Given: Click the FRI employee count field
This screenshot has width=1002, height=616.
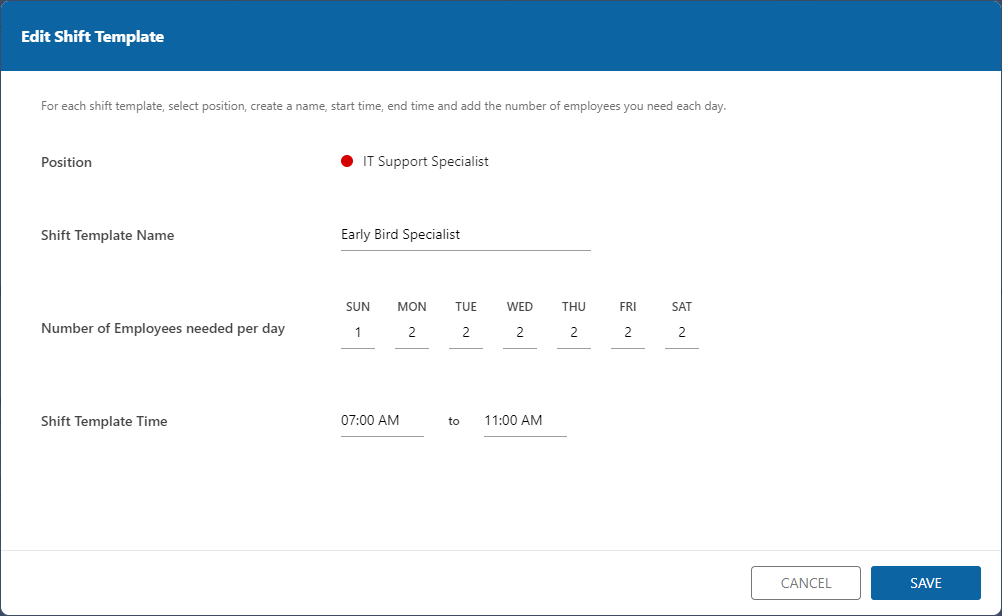Looking at the screenshot, I should tap(628, 333).
